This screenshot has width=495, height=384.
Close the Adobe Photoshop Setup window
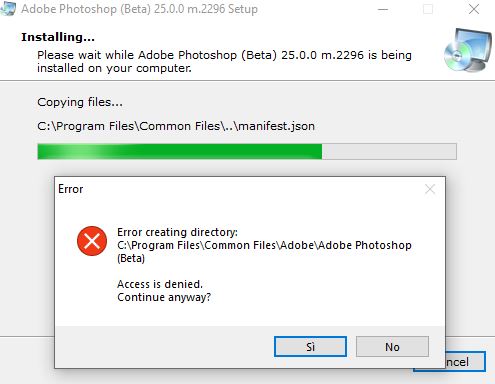point(474,9)
